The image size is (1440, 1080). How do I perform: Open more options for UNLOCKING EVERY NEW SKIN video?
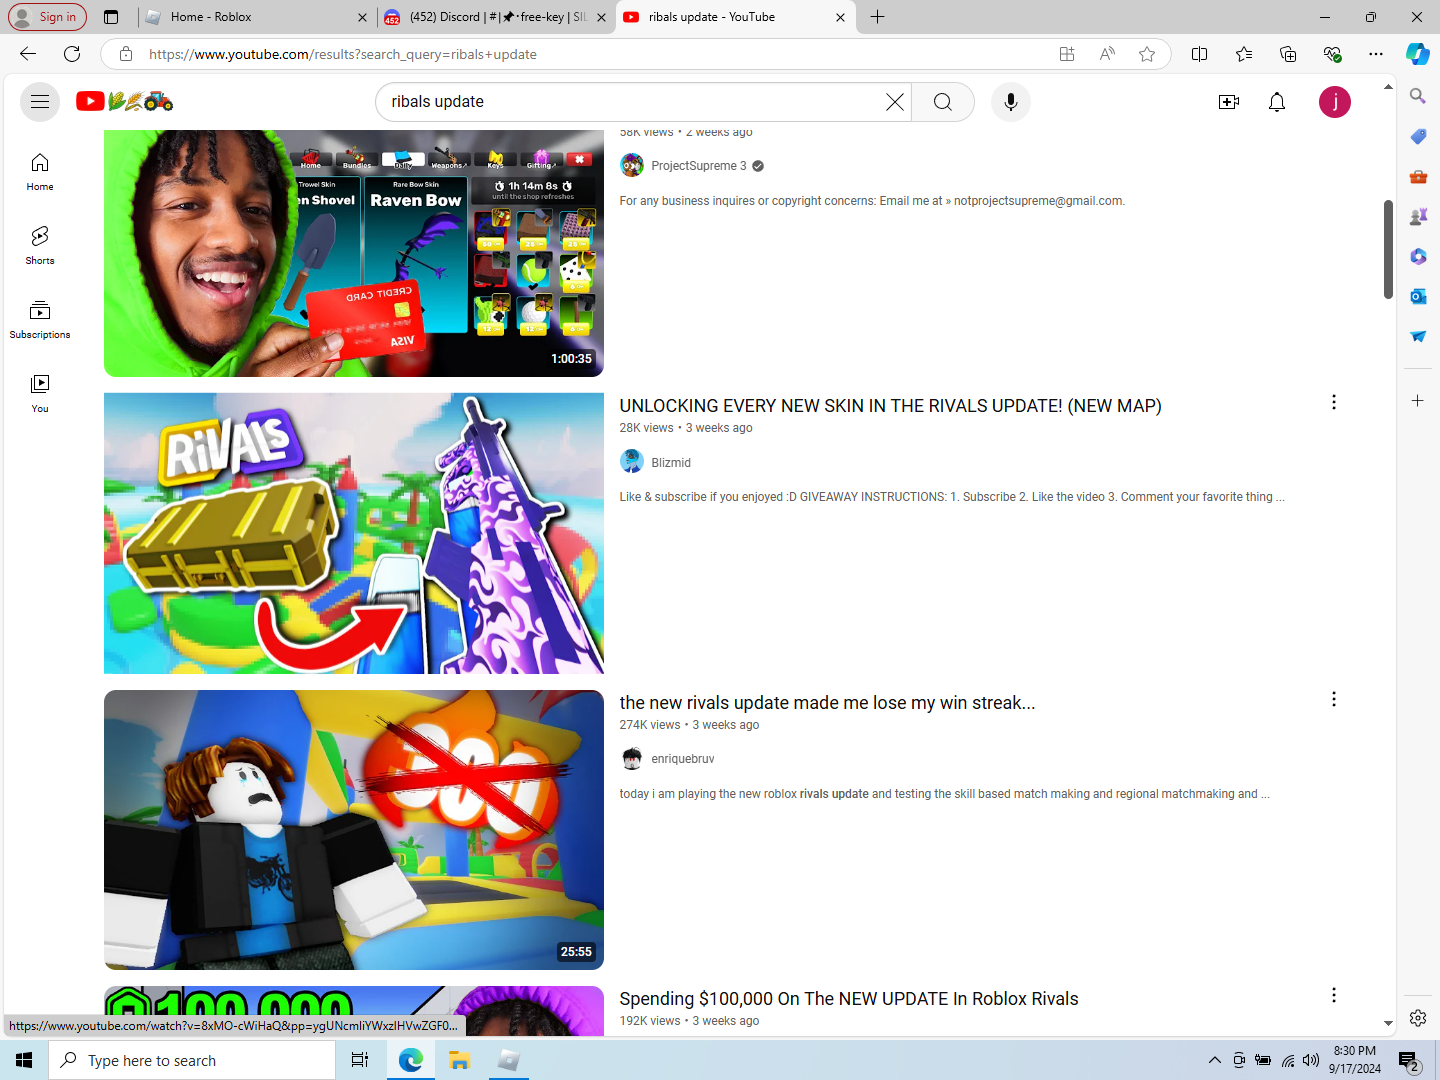[1334, 402]
